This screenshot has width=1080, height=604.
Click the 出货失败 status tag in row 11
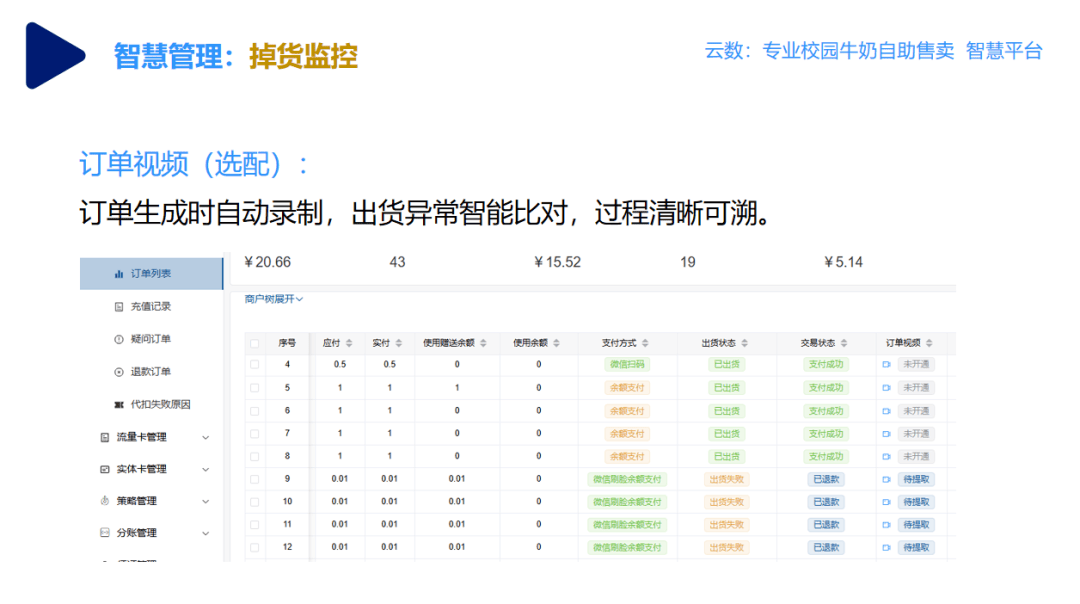[x=726, y=525]
